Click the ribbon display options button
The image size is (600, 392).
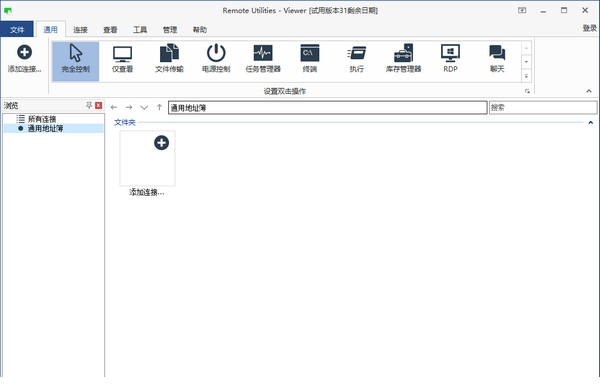tap(522, 10)
